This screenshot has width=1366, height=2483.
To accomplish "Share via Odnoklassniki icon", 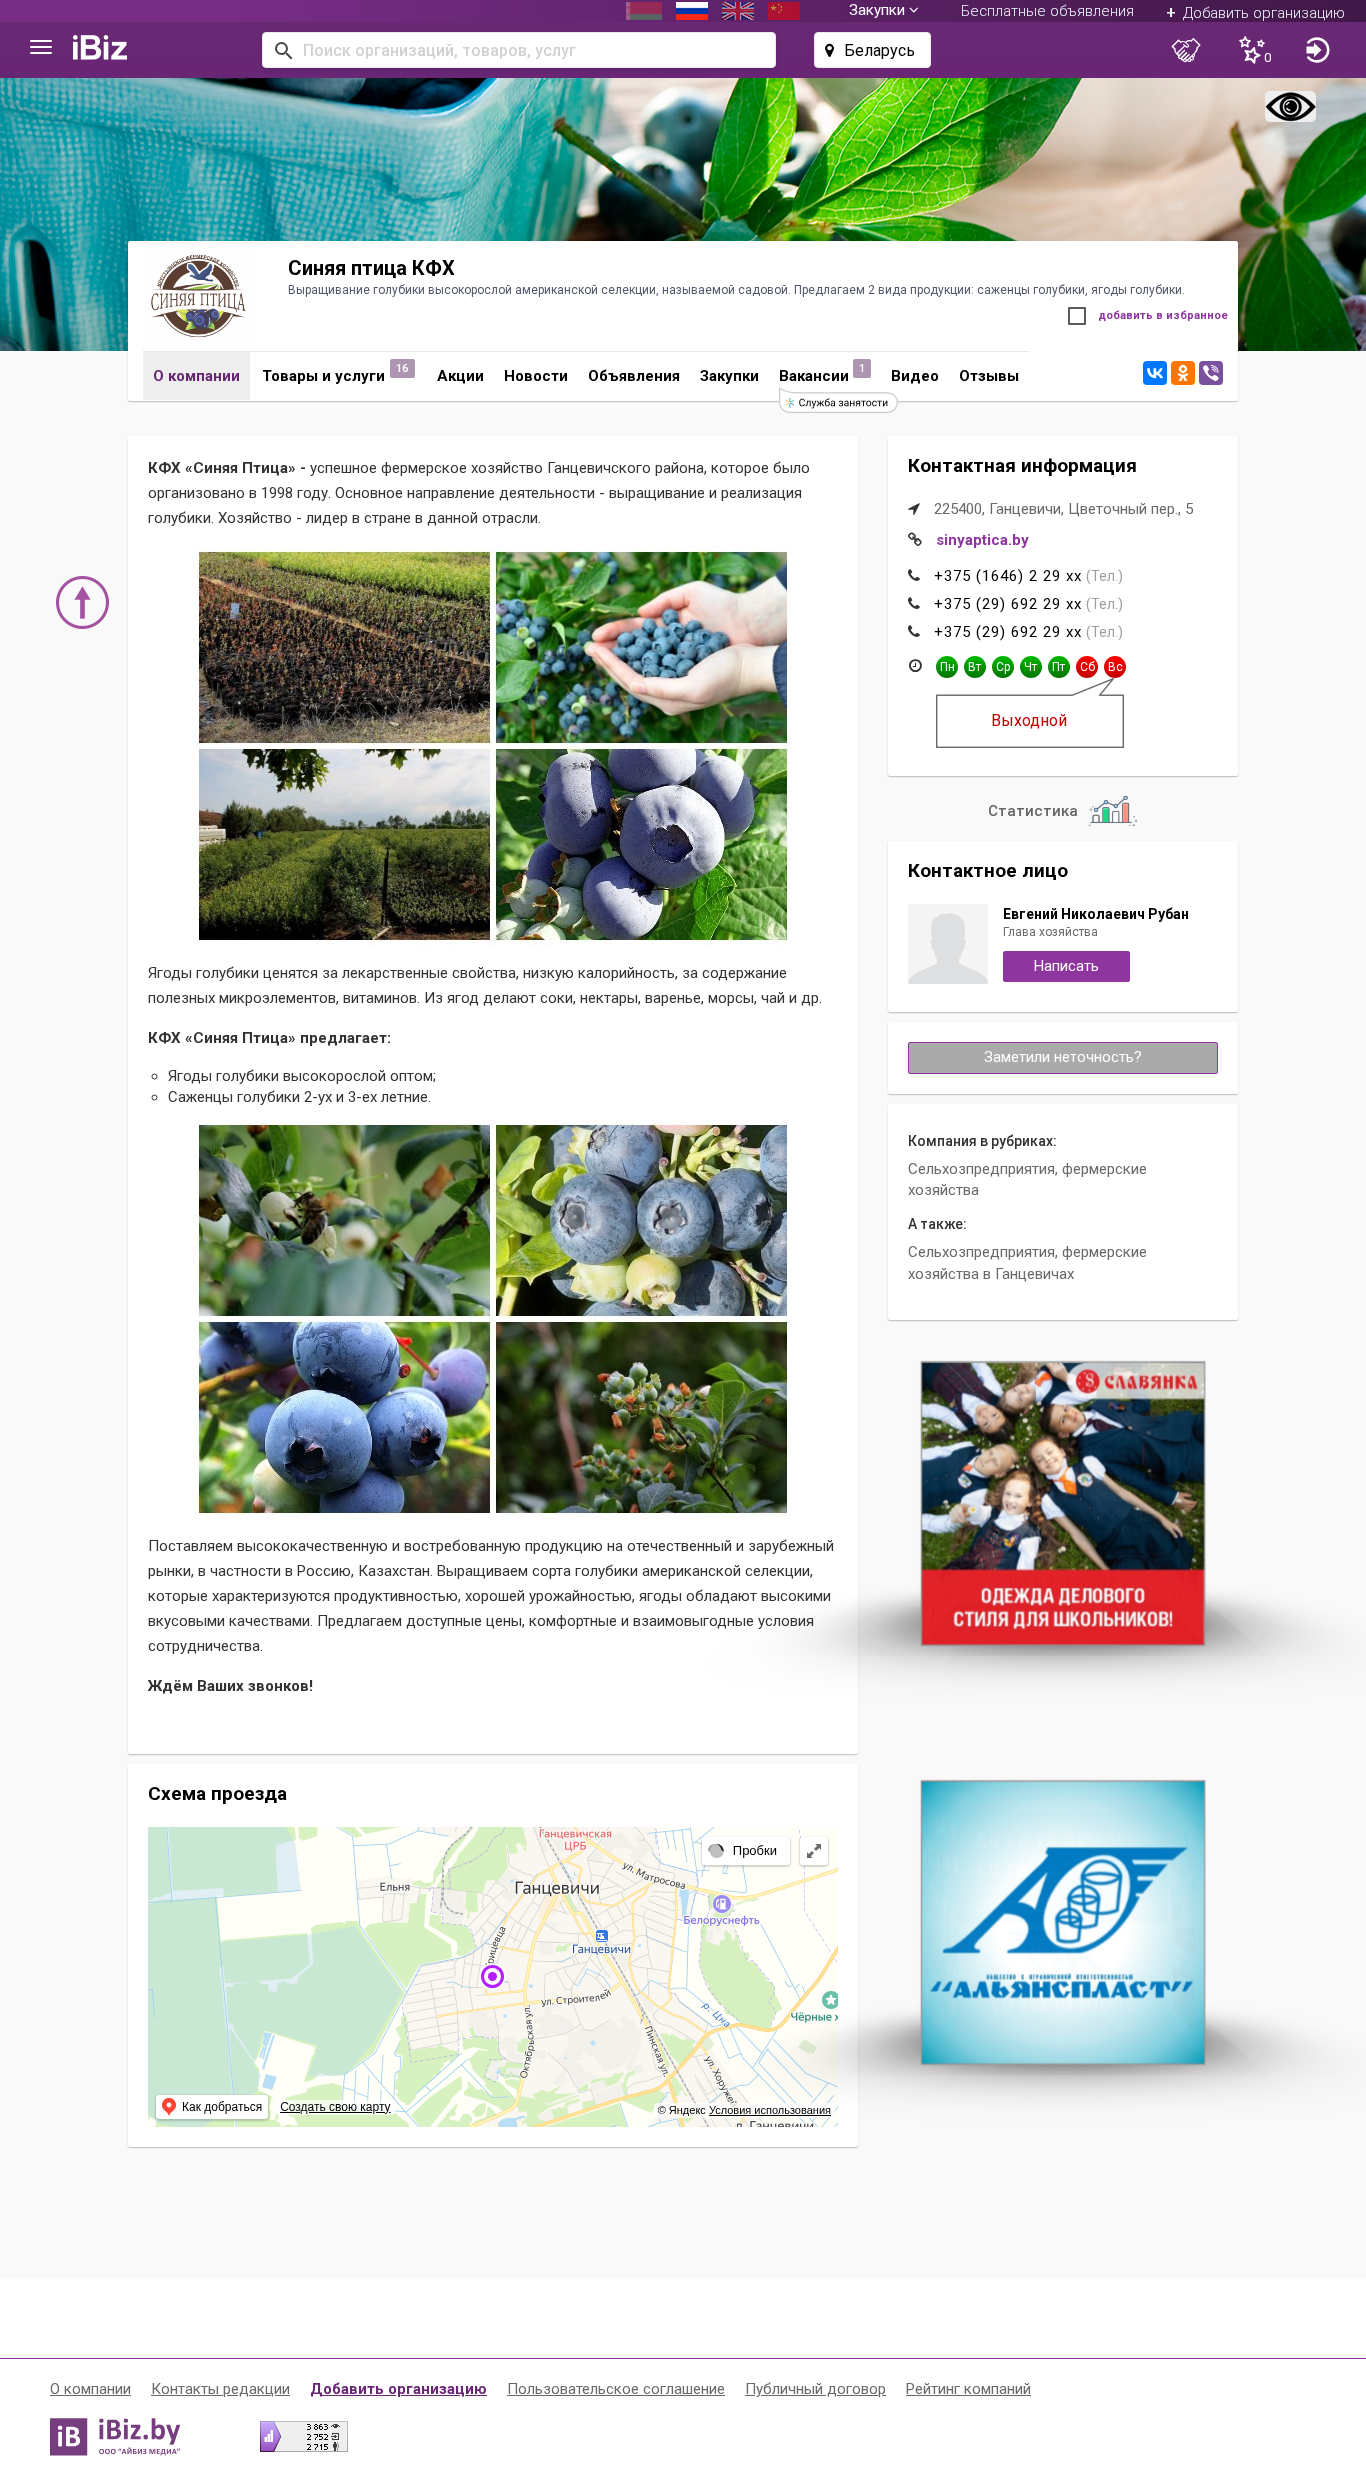I will (x=1183, y=373).
